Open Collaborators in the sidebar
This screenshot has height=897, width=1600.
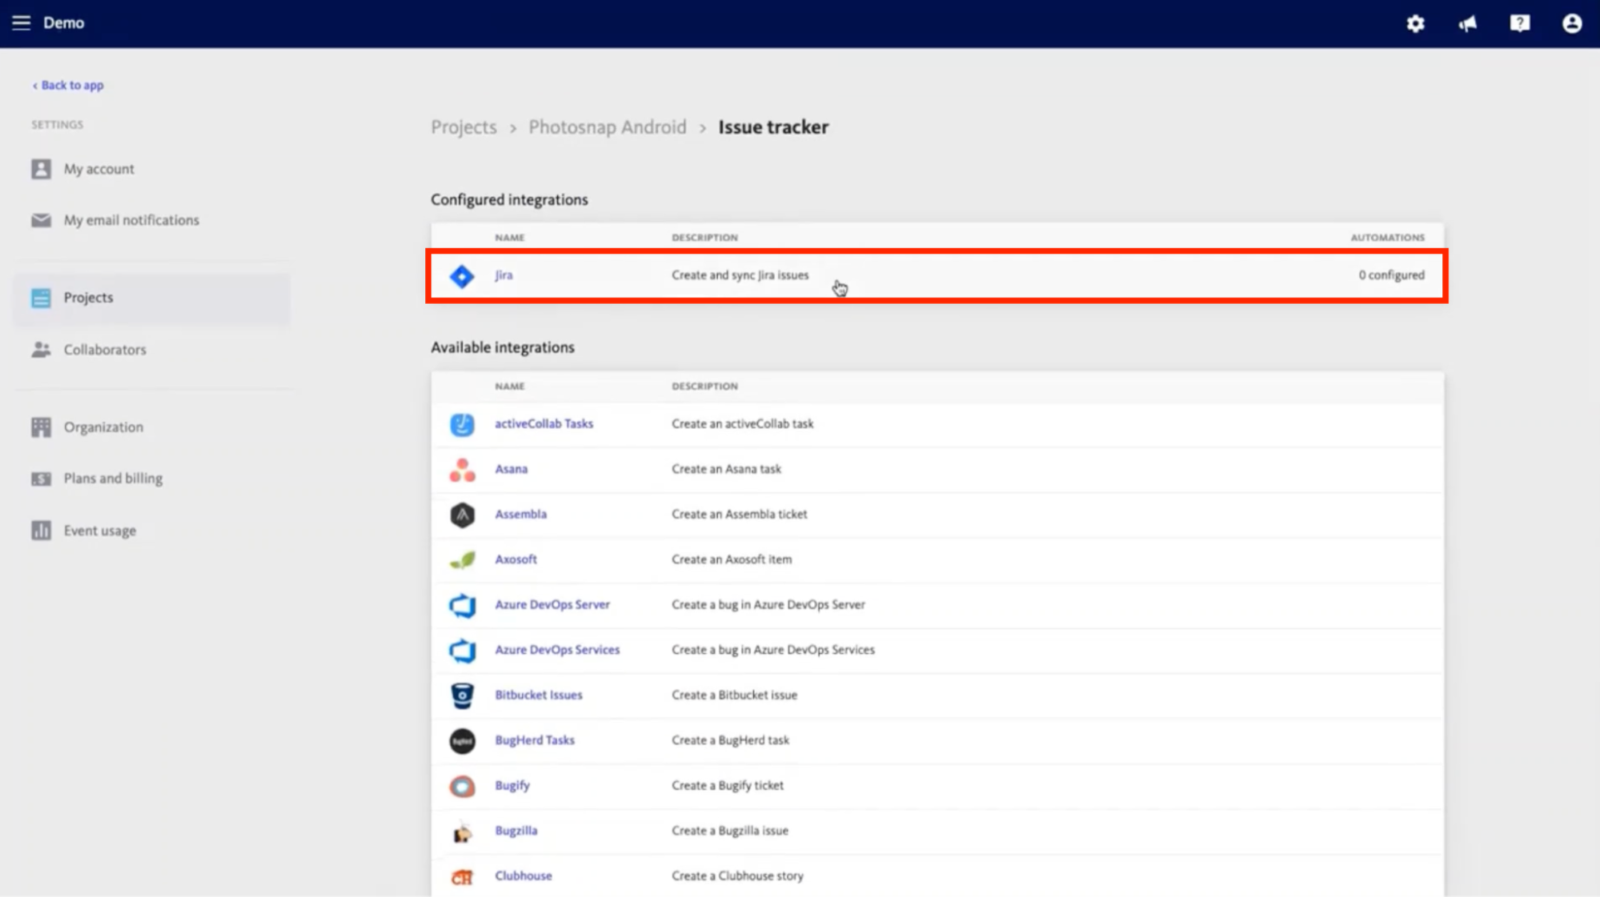pos(105,350)
